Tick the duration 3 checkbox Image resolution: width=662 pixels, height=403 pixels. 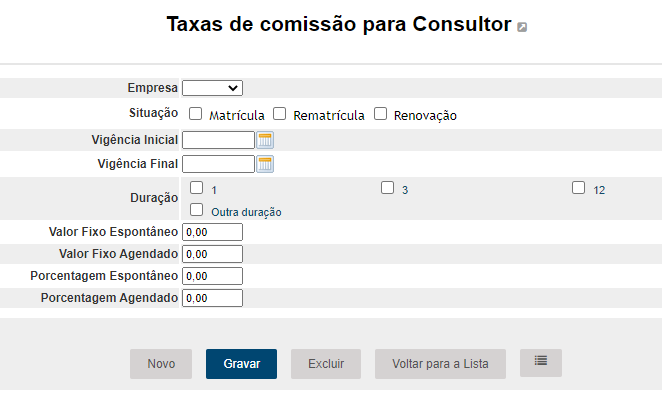(x=388, y=187)
